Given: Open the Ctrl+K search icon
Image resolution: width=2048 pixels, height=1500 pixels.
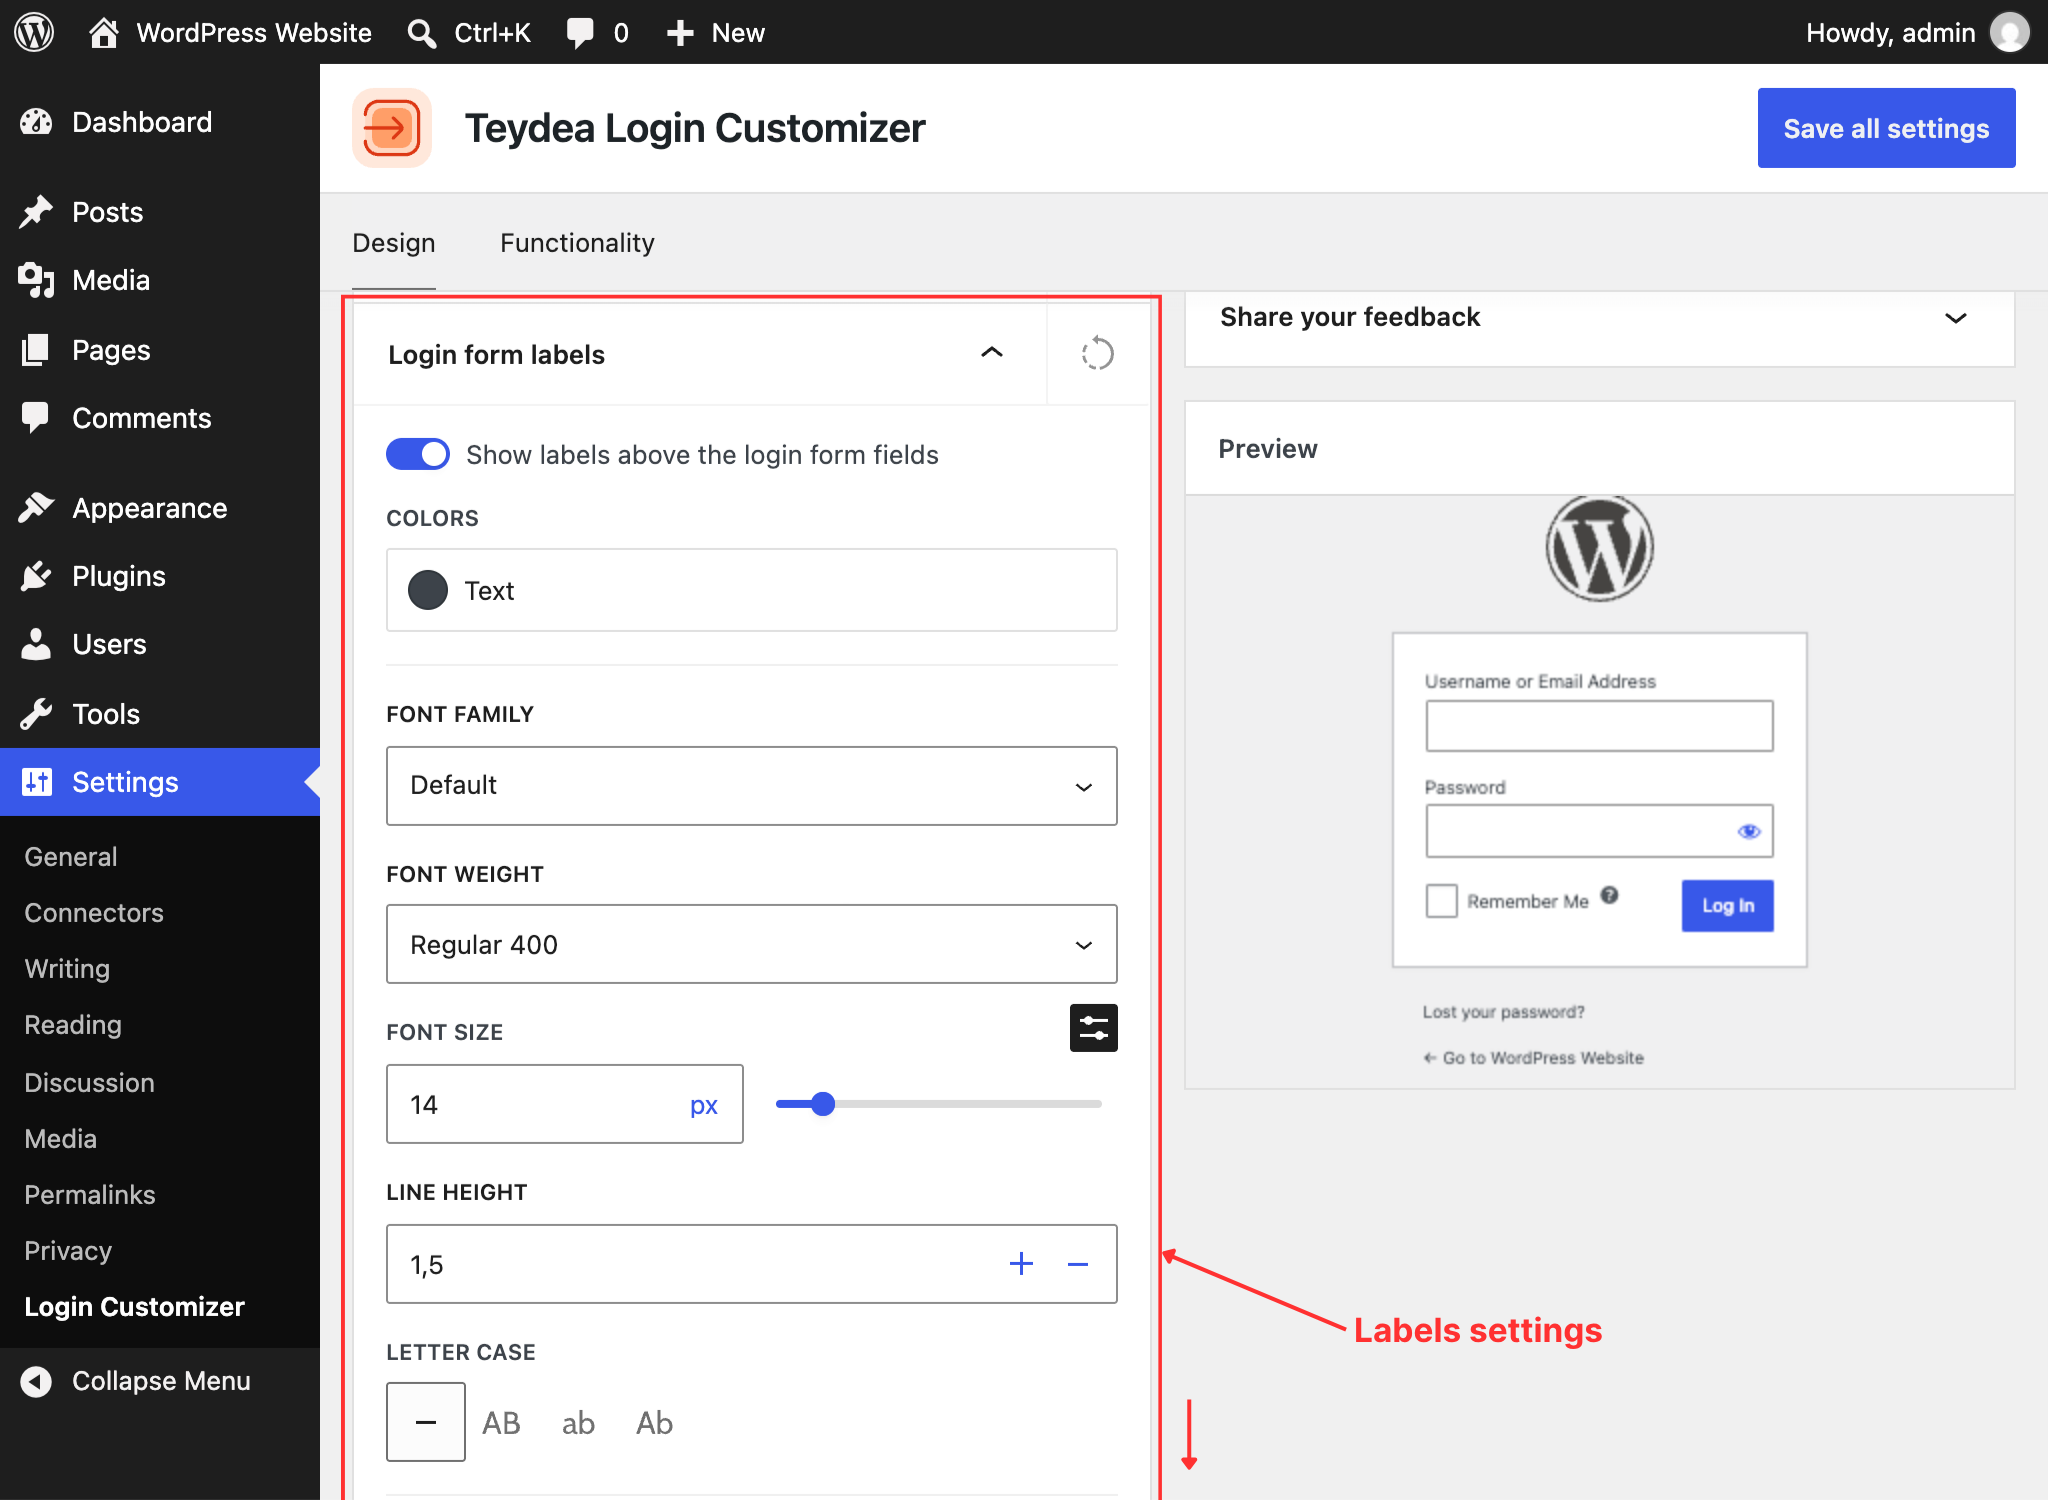Looking at the screenshot, I should (421, 33).
